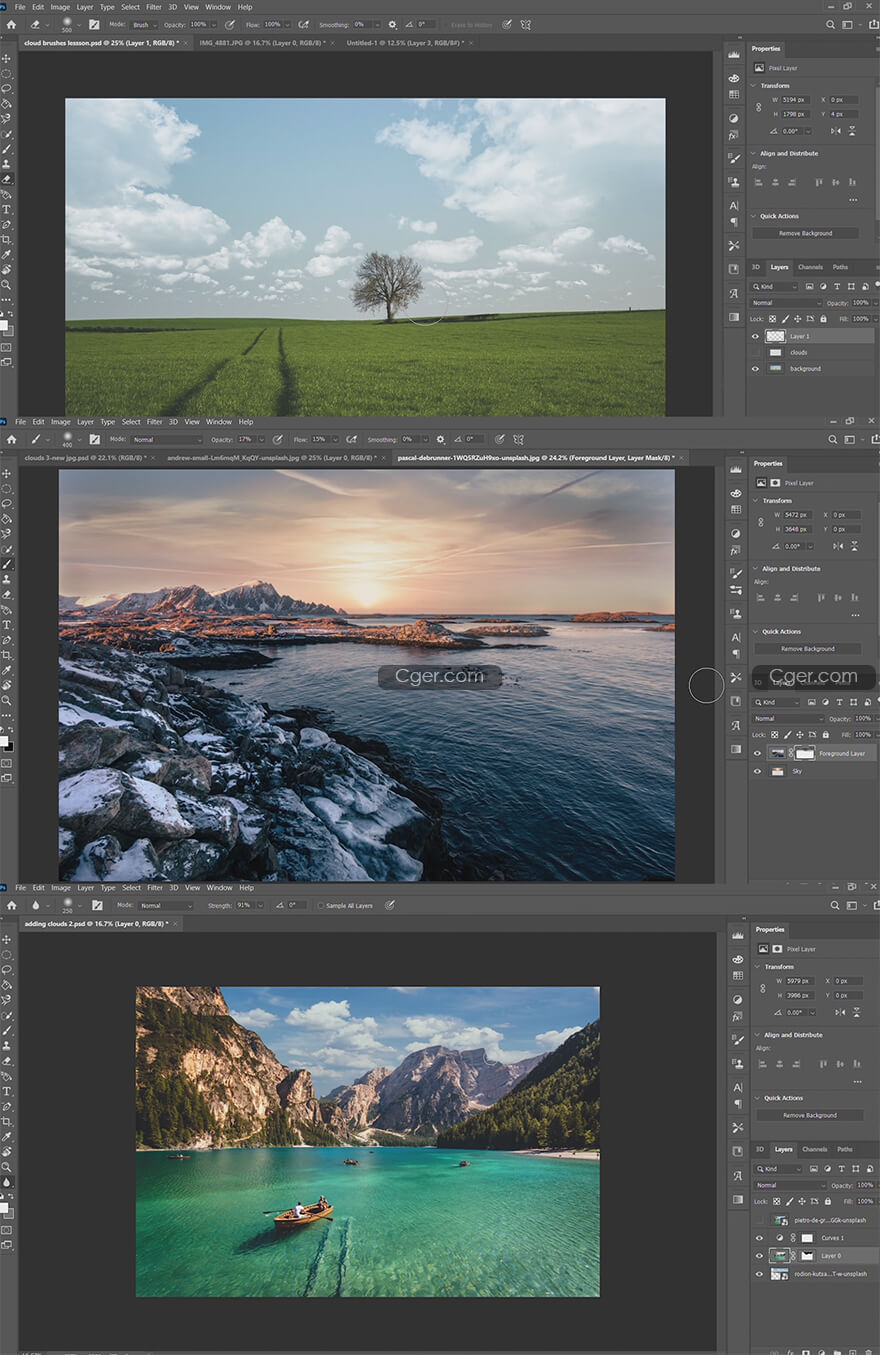The height and width of the screenshot is (1355, 880).
Task: Select the Move tool in the bottom window
Action: pyautogui.click(x=7, y=940)
